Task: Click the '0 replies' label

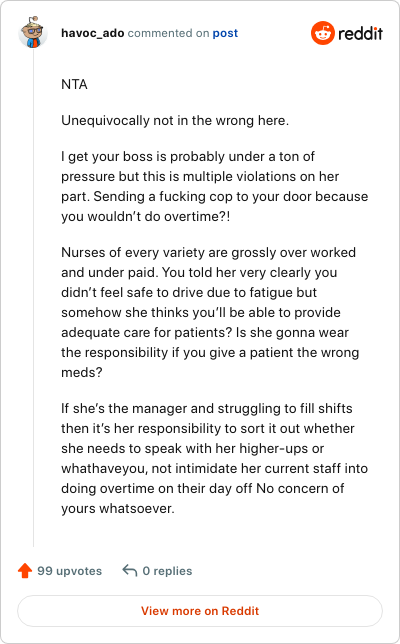Action: pyautogui.click(x=167, y=571)
